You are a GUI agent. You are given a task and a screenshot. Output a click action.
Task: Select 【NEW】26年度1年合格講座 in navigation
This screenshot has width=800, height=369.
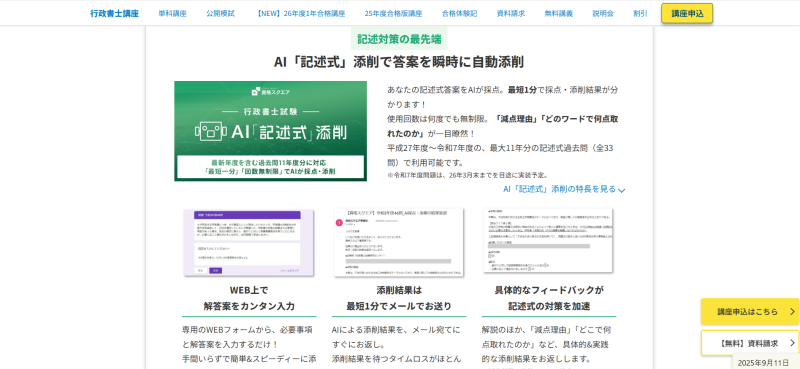click(x=300, y=14)
